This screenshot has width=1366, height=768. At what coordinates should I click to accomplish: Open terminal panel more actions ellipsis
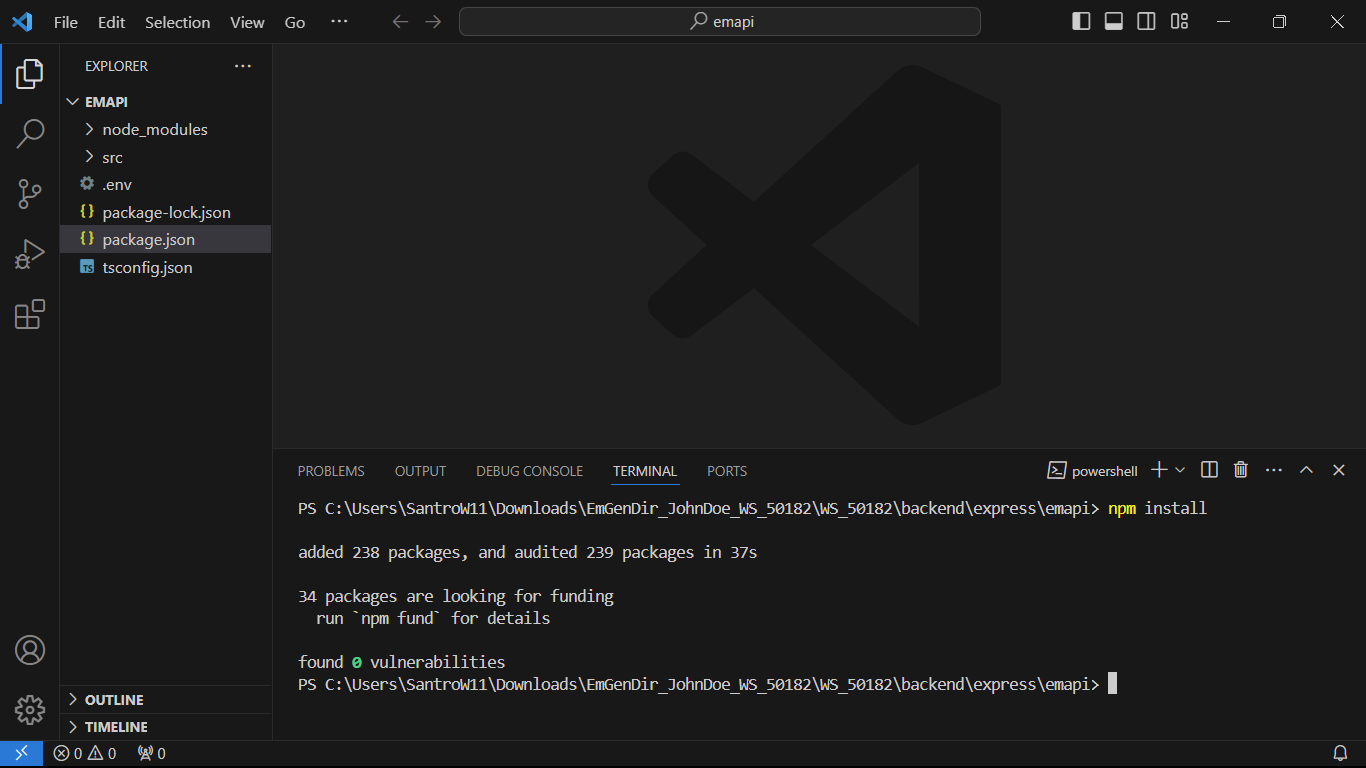click(x=1274, y=470)
